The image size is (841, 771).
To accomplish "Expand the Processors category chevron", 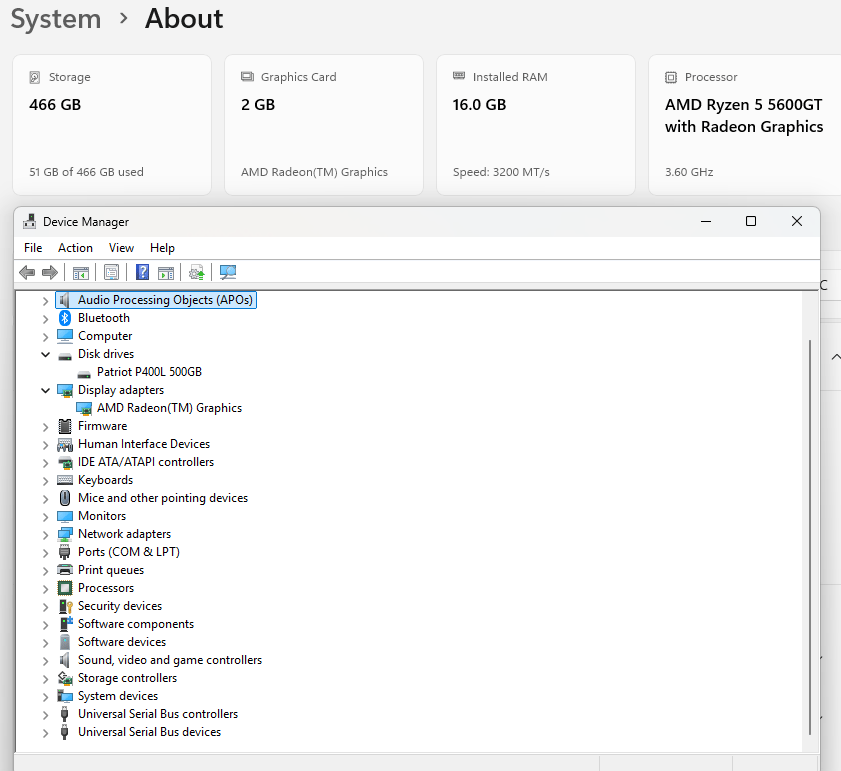I will click(46, 589).
